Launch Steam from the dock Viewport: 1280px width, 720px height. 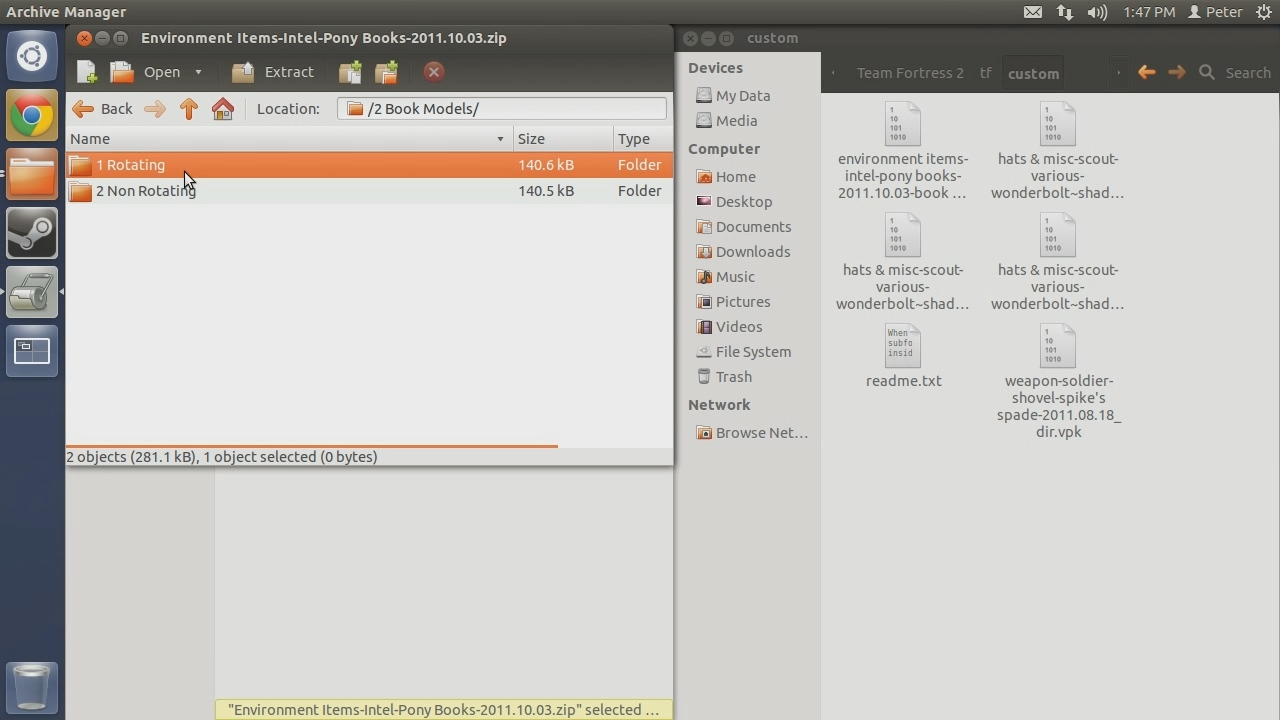(x=32, y=233)
